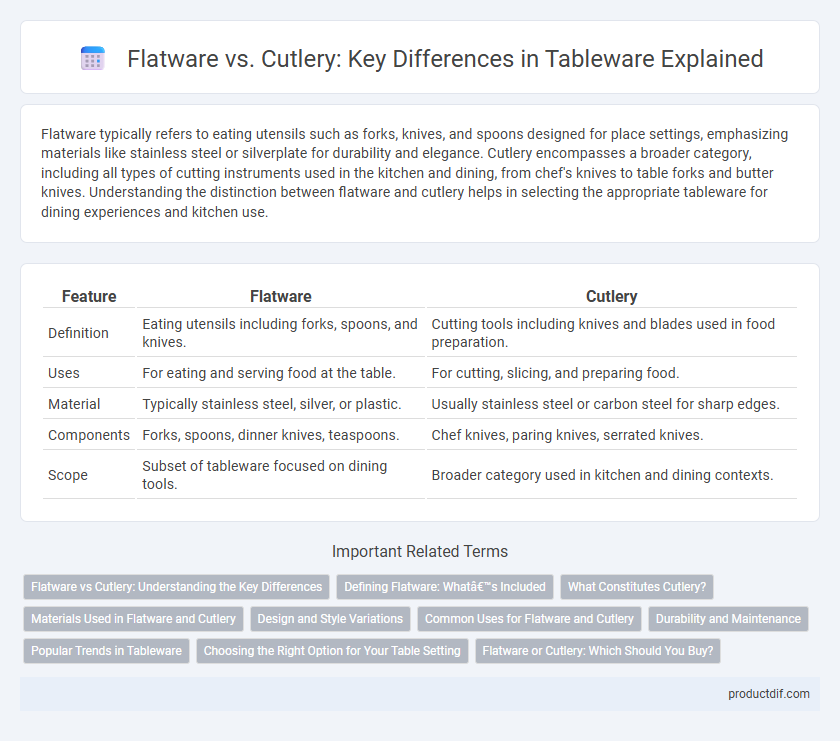Image resolution: width=840 pixels, height=741 pixels.
Task: Open 'Defining Flatware: What's Included' tag
Action: (445, 587)
